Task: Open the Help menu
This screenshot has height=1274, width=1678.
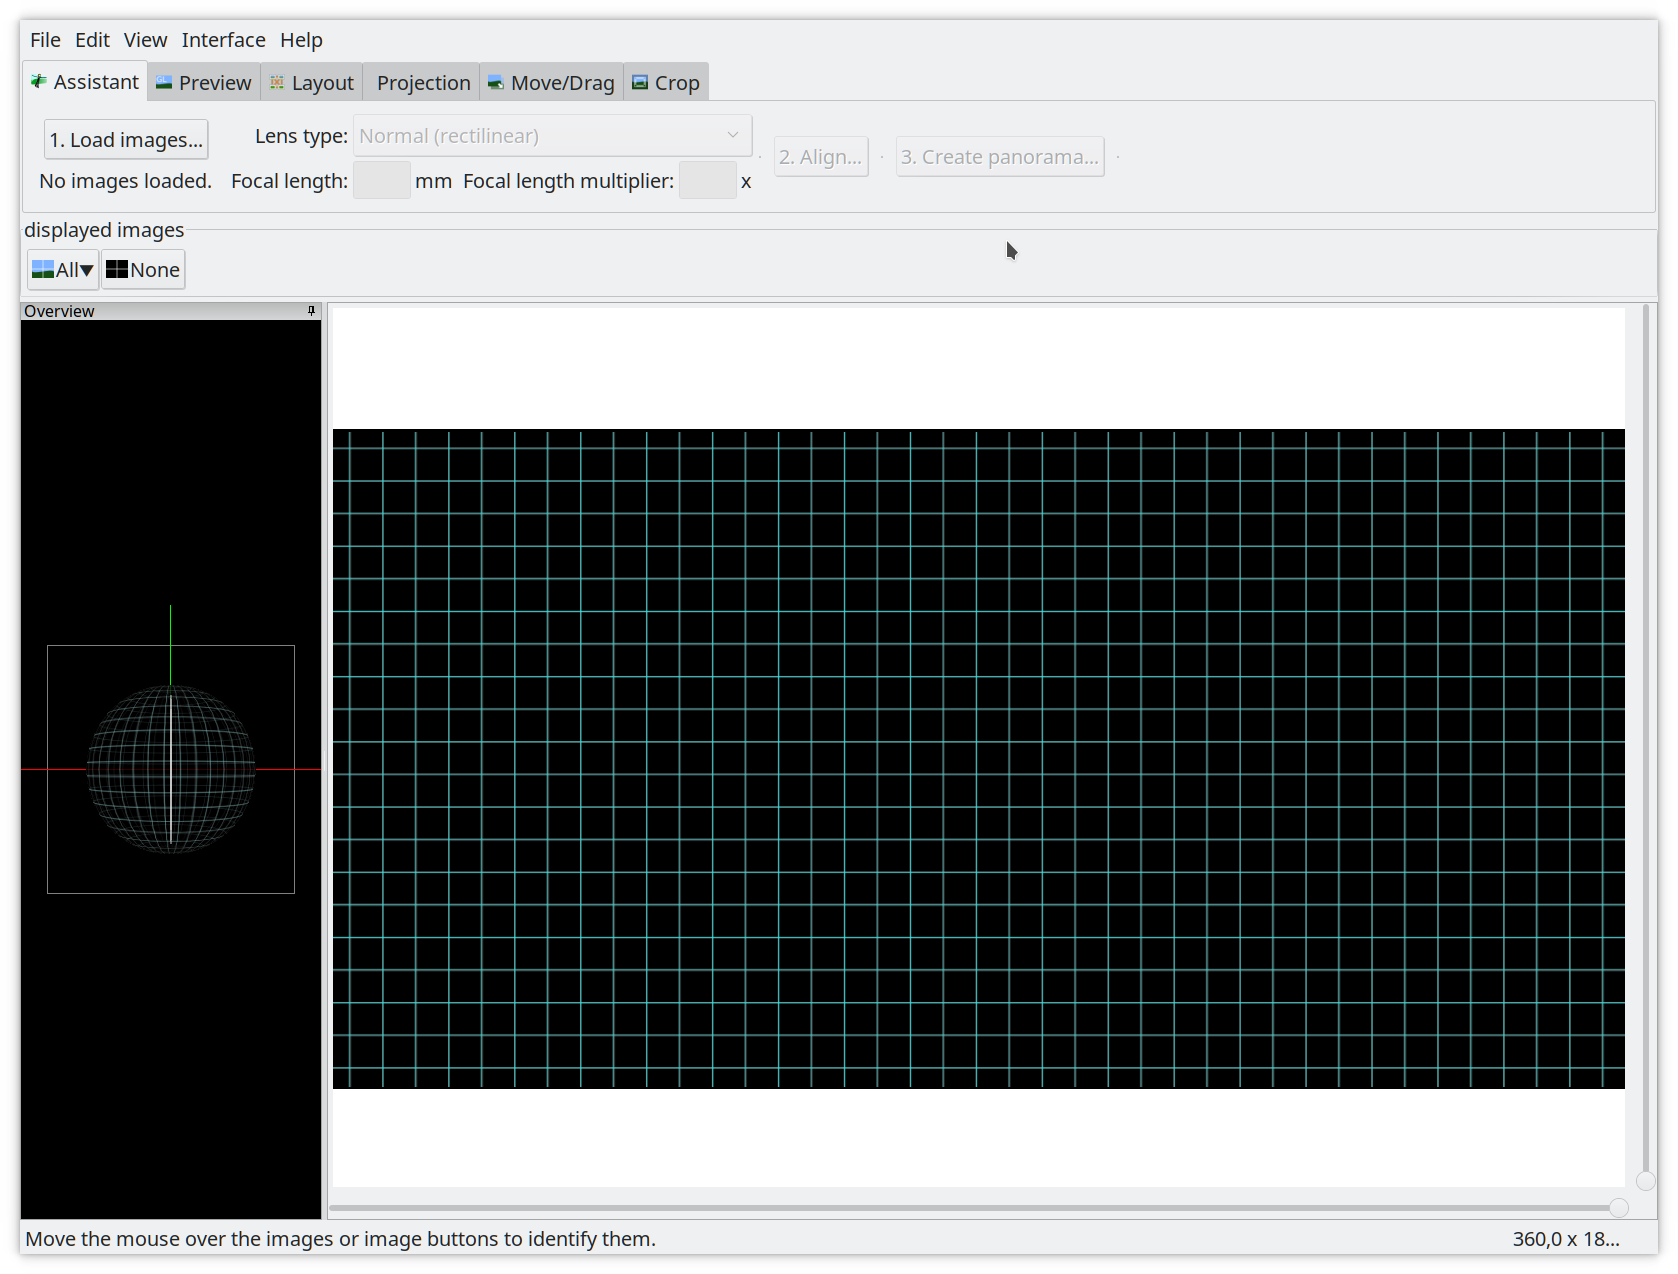Action: 301,40
